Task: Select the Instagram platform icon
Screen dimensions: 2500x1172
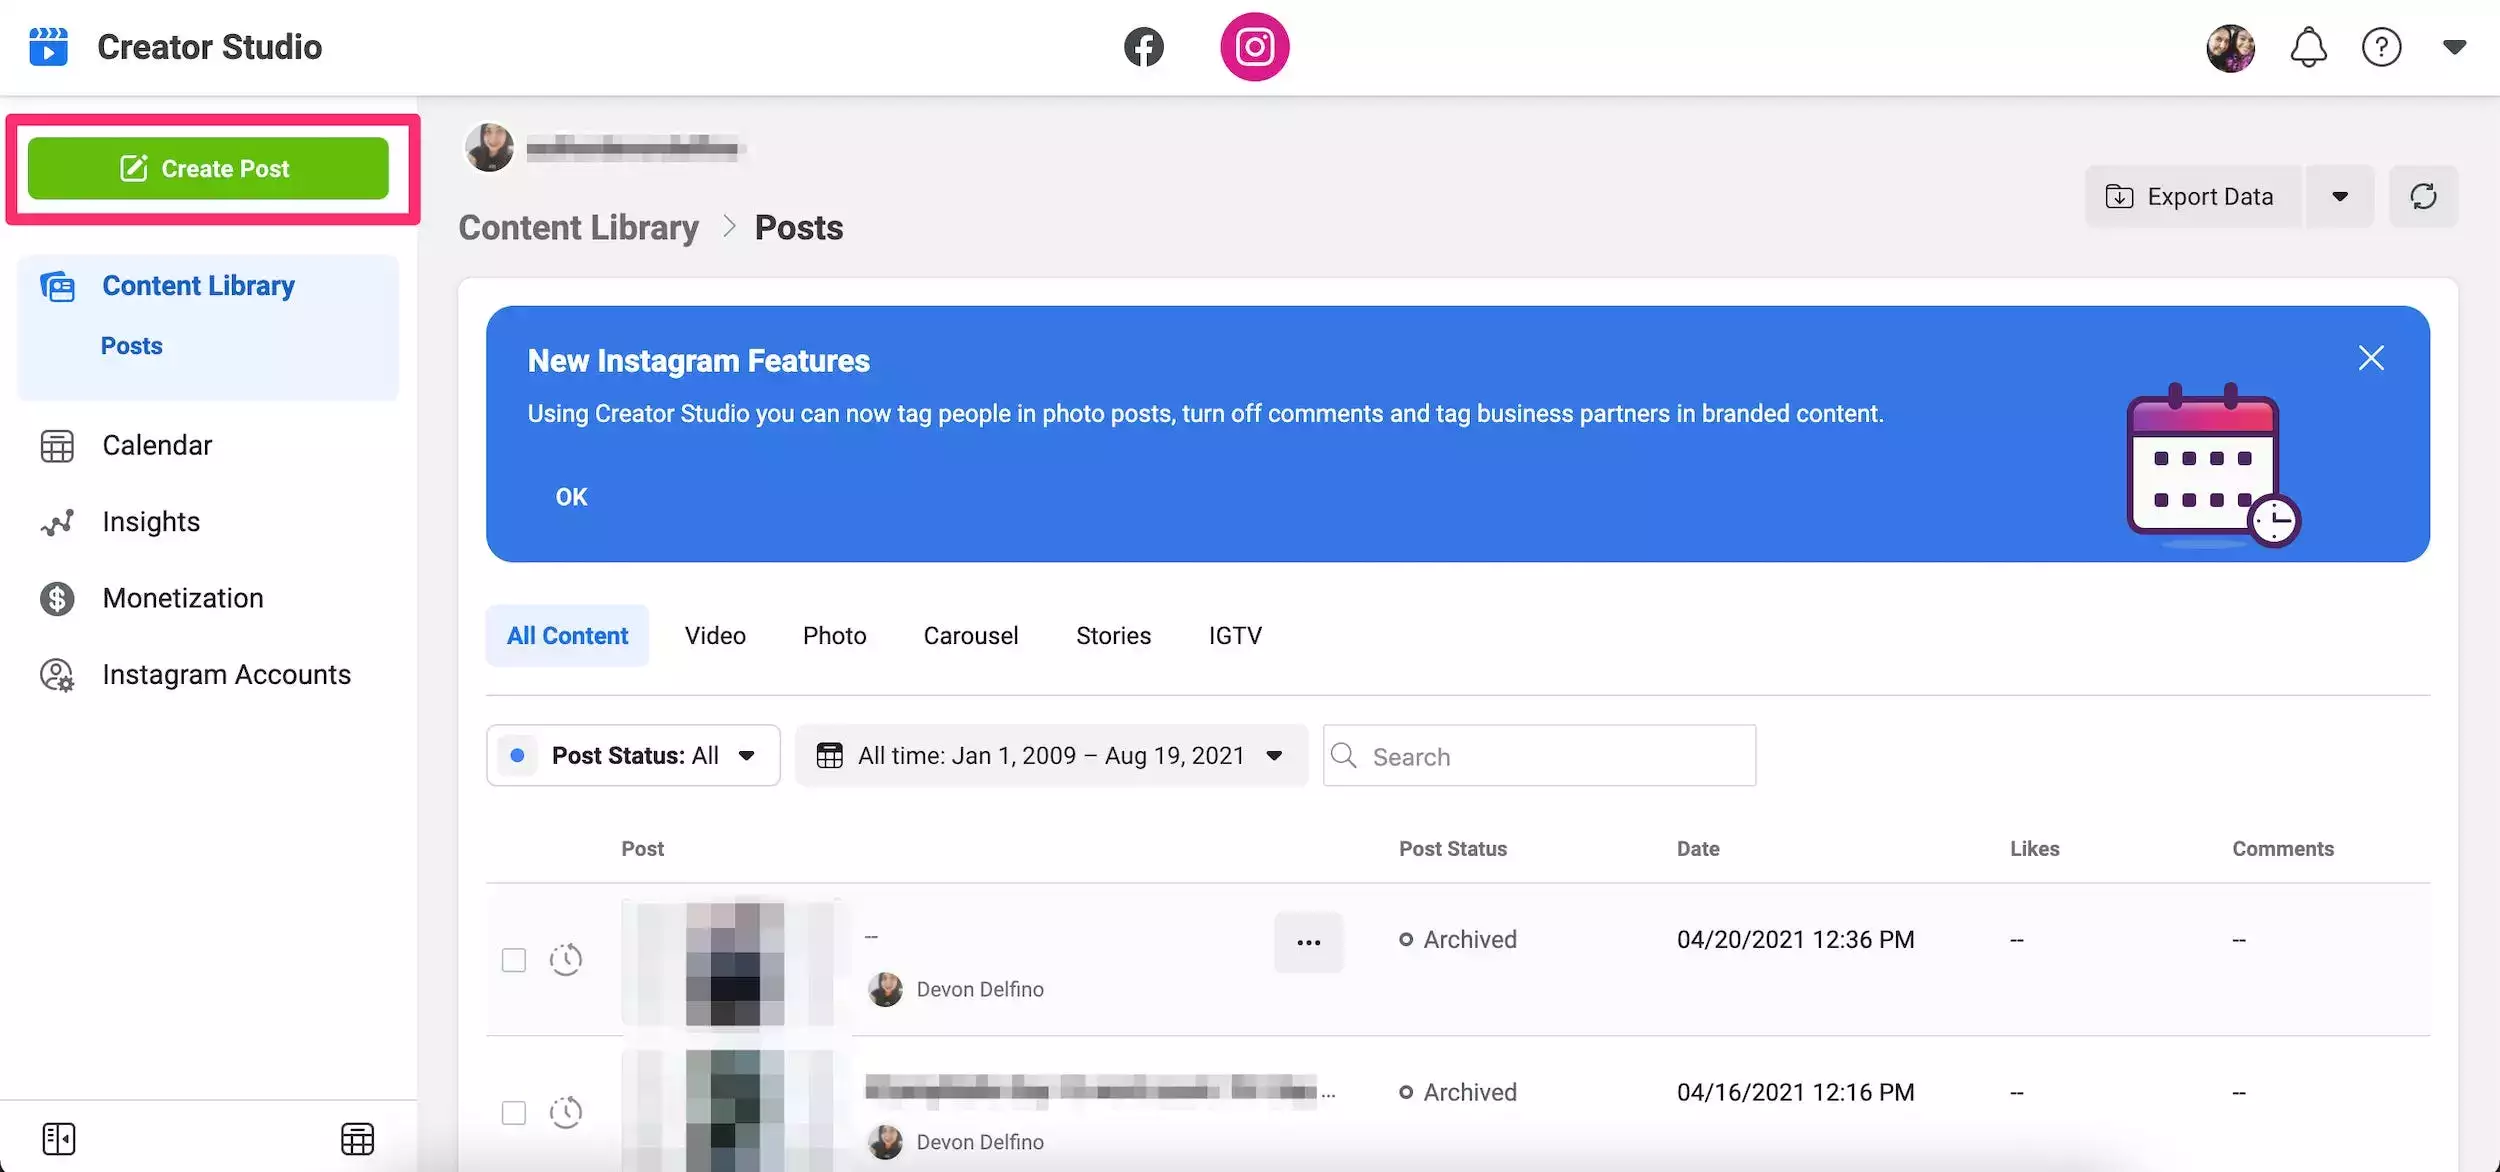Action: click(x=1254, y=47)
